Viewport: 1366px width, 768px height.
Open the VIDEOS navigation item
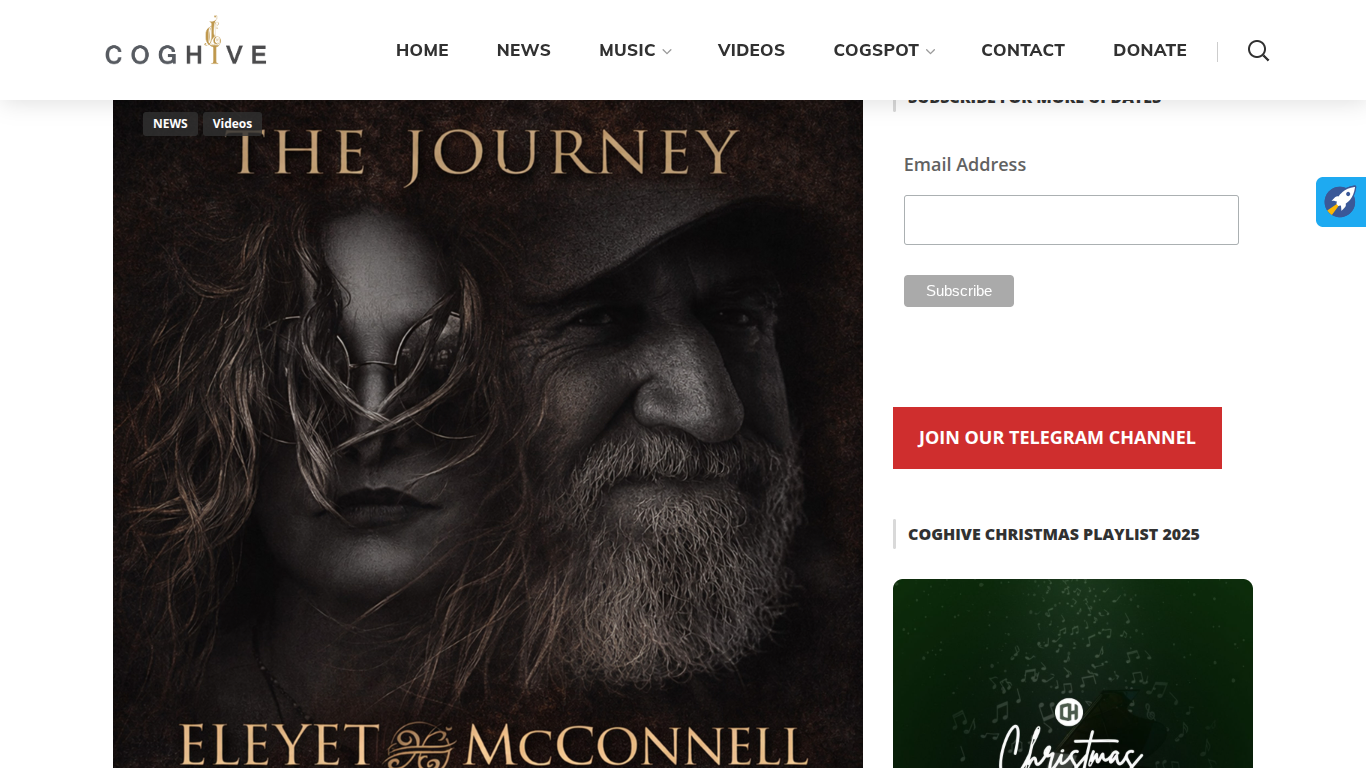tap(751, 50)
